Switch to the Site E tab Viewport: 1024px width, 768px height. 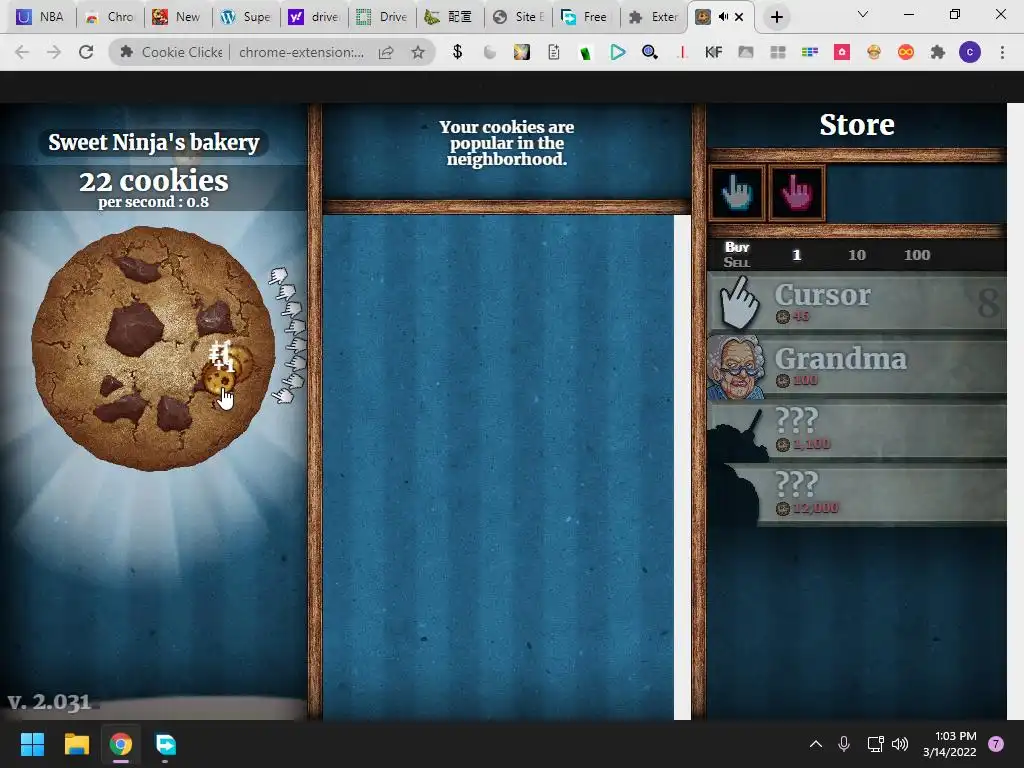pos(519,17)
